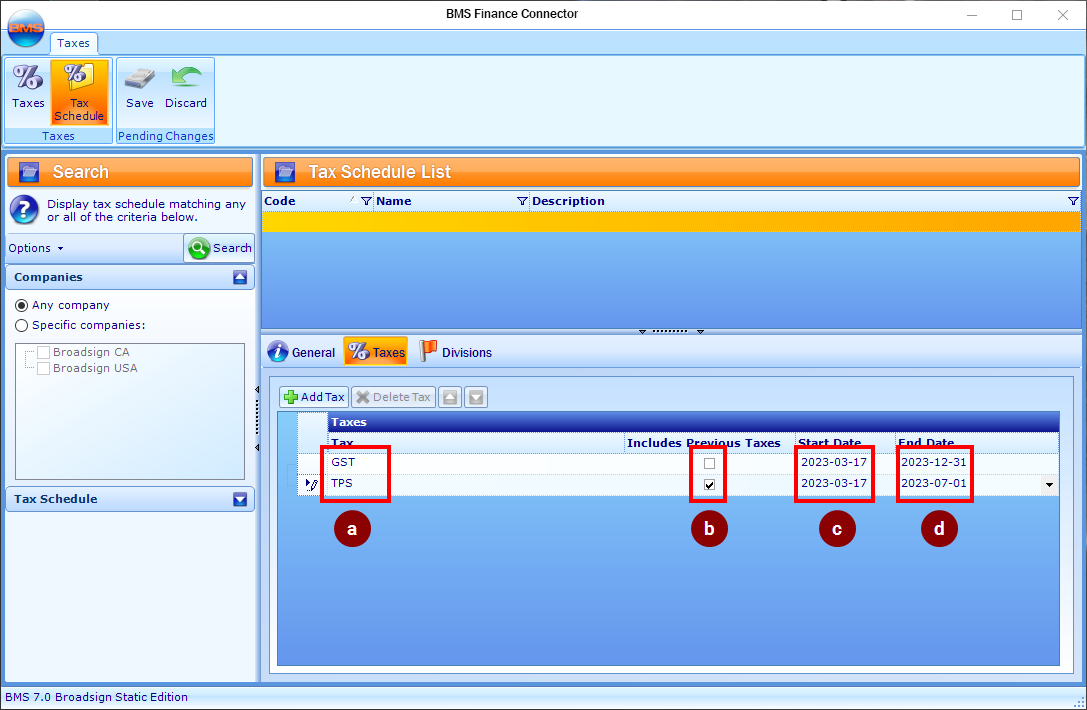Image resolution: width=1087 pixels, height=710 pixels.
Task: Switch to the Taxes ribbon tab
Action: tap(73, 43)
